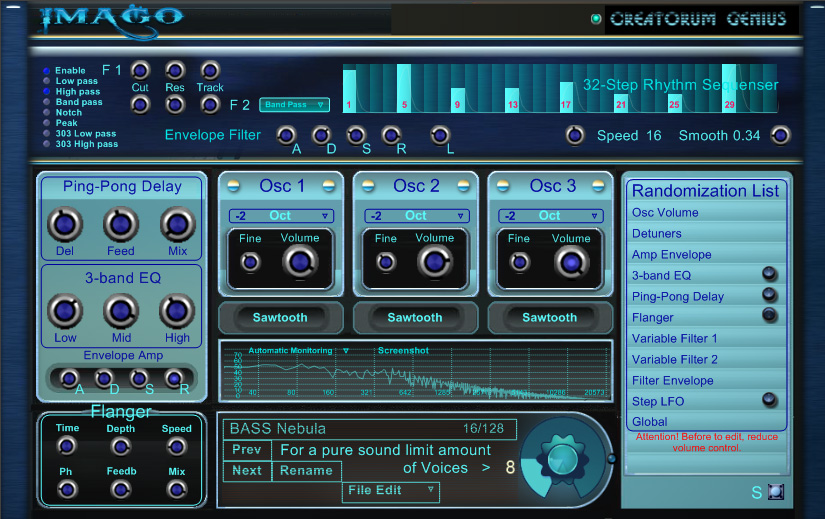Click the Flanger Feedb knob

(x=120, y=490)
